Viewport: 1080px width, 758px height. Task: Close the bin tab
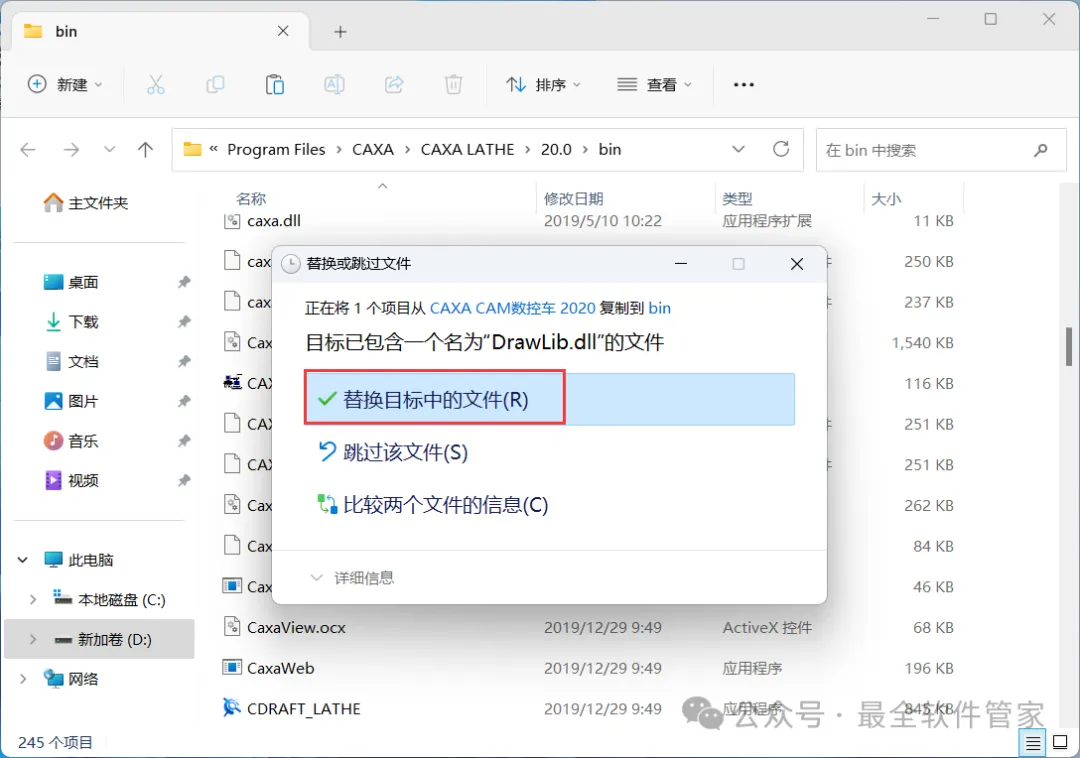pos(283,32)
